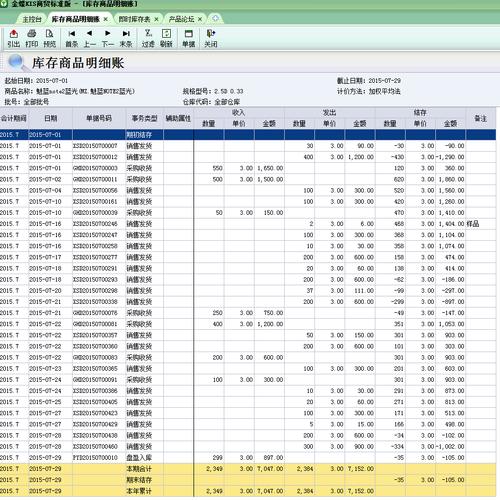Click the new tab plus icon

tap(215, 18)
